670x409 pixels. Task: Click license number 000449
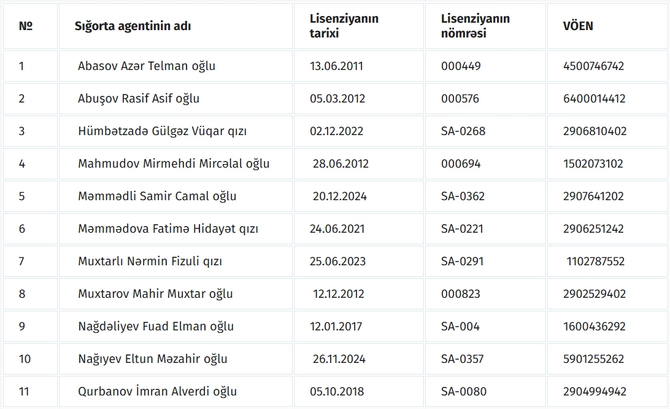click(461, 66)
